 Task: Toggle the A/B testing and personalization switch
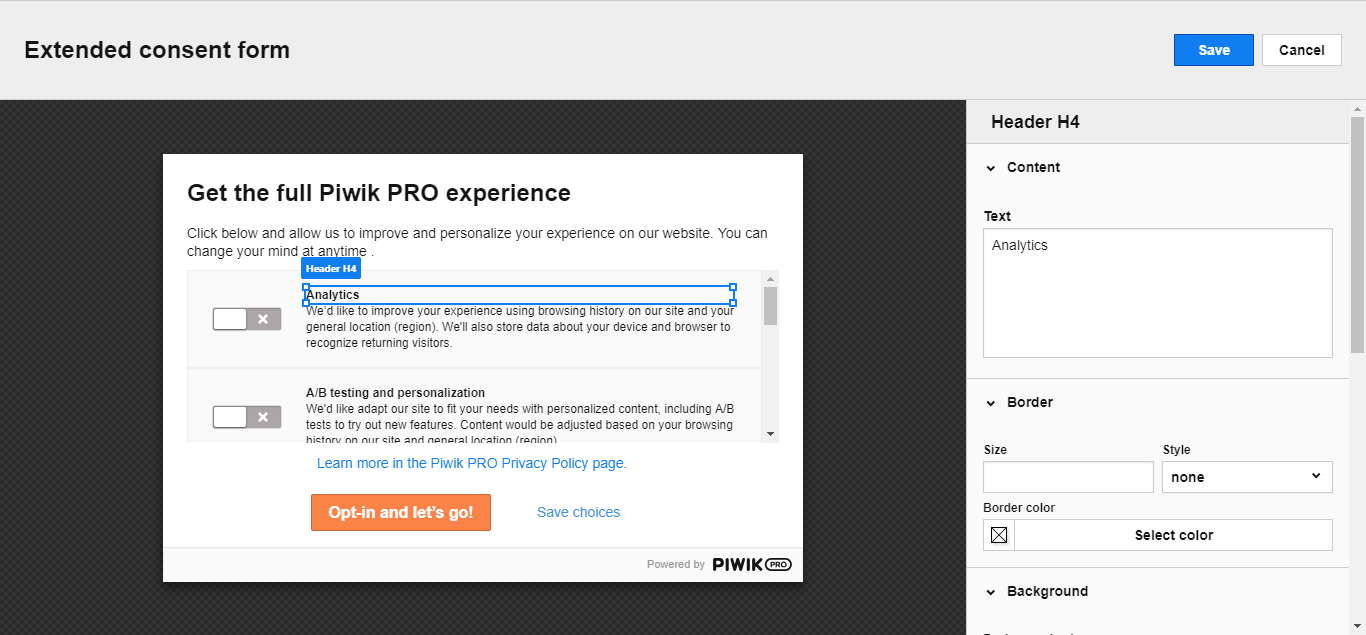[x=246, y=417]
